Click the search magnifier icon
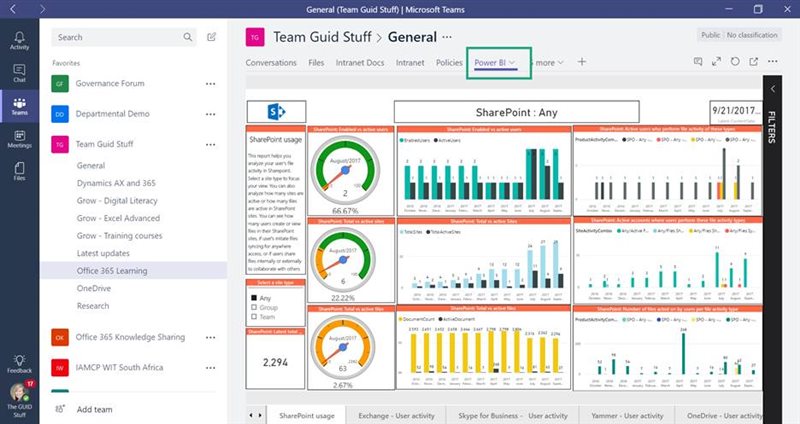800x424 pixels. tap(188, 37)
